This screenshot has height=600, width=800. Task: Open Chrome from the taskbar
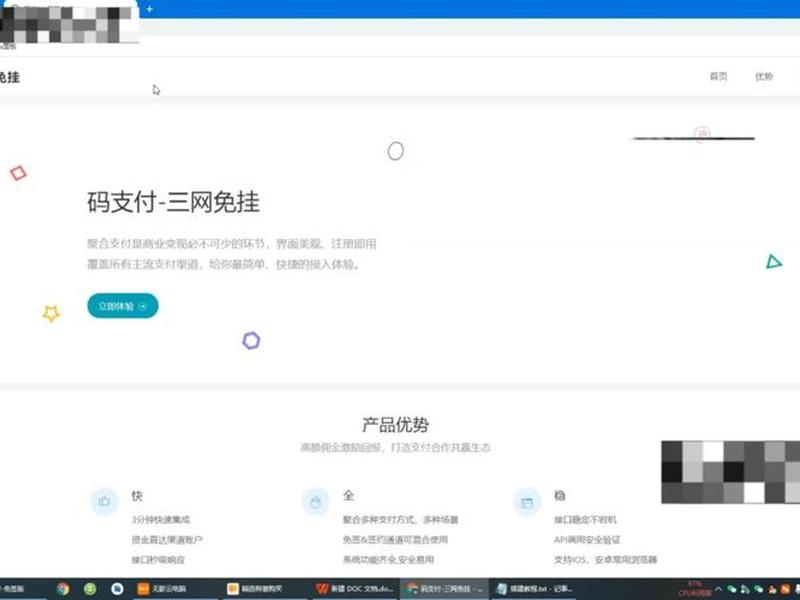pos(63,589)
